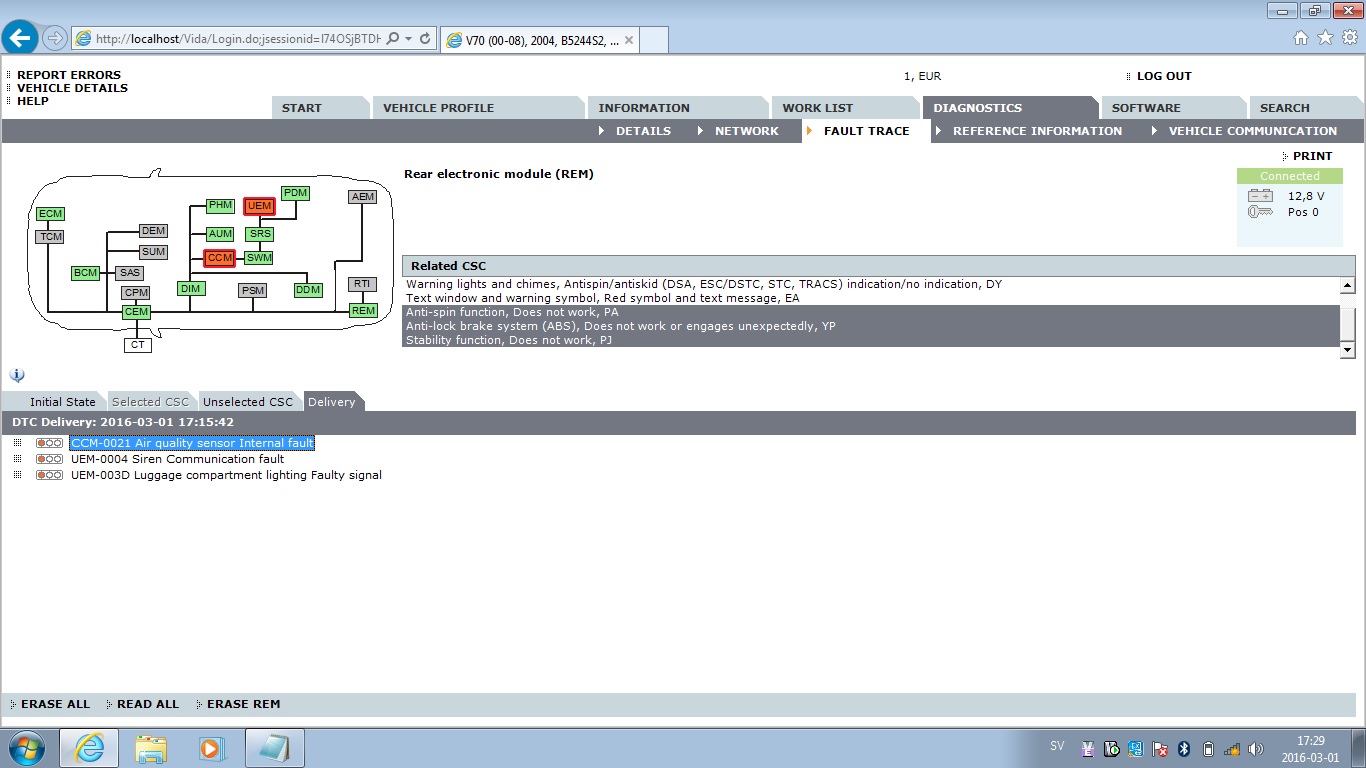
Task: Open the VEHICLE PROFILE tab
Action: tap(438, 108)
